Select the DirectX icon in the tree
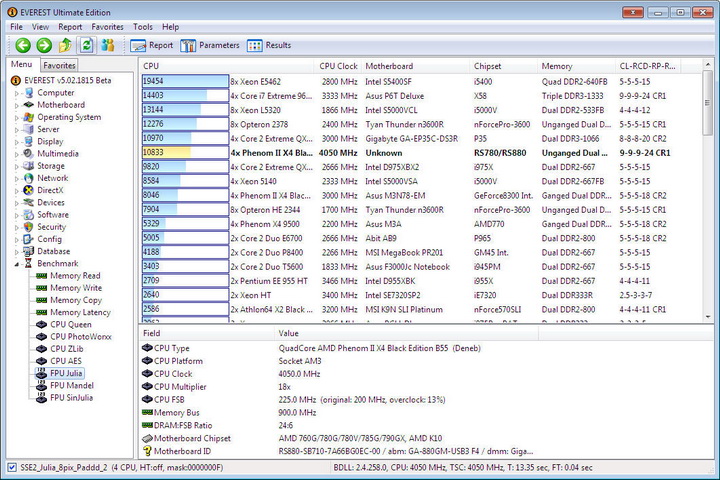 coord(29,190)
